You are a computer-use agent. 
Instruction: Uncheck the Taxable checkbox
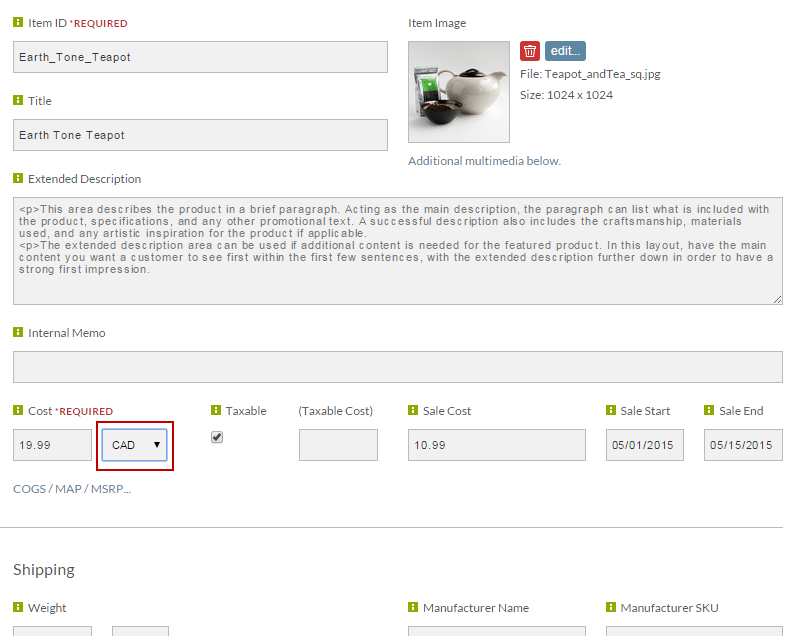217,437
